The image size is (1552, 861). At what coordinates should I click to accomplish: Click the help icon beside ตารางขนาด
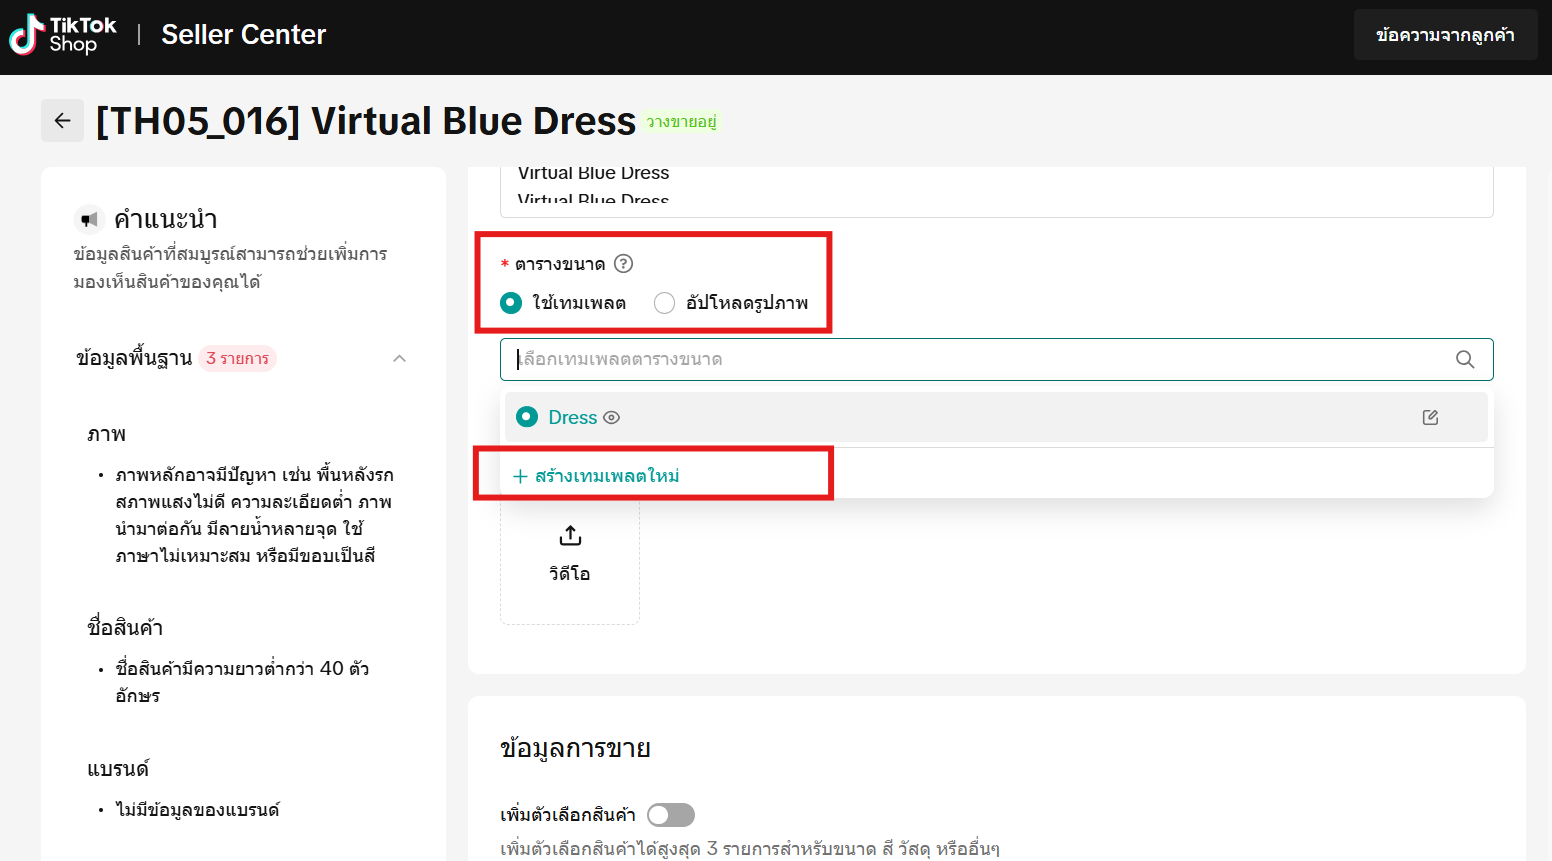(x=623, y=264)
